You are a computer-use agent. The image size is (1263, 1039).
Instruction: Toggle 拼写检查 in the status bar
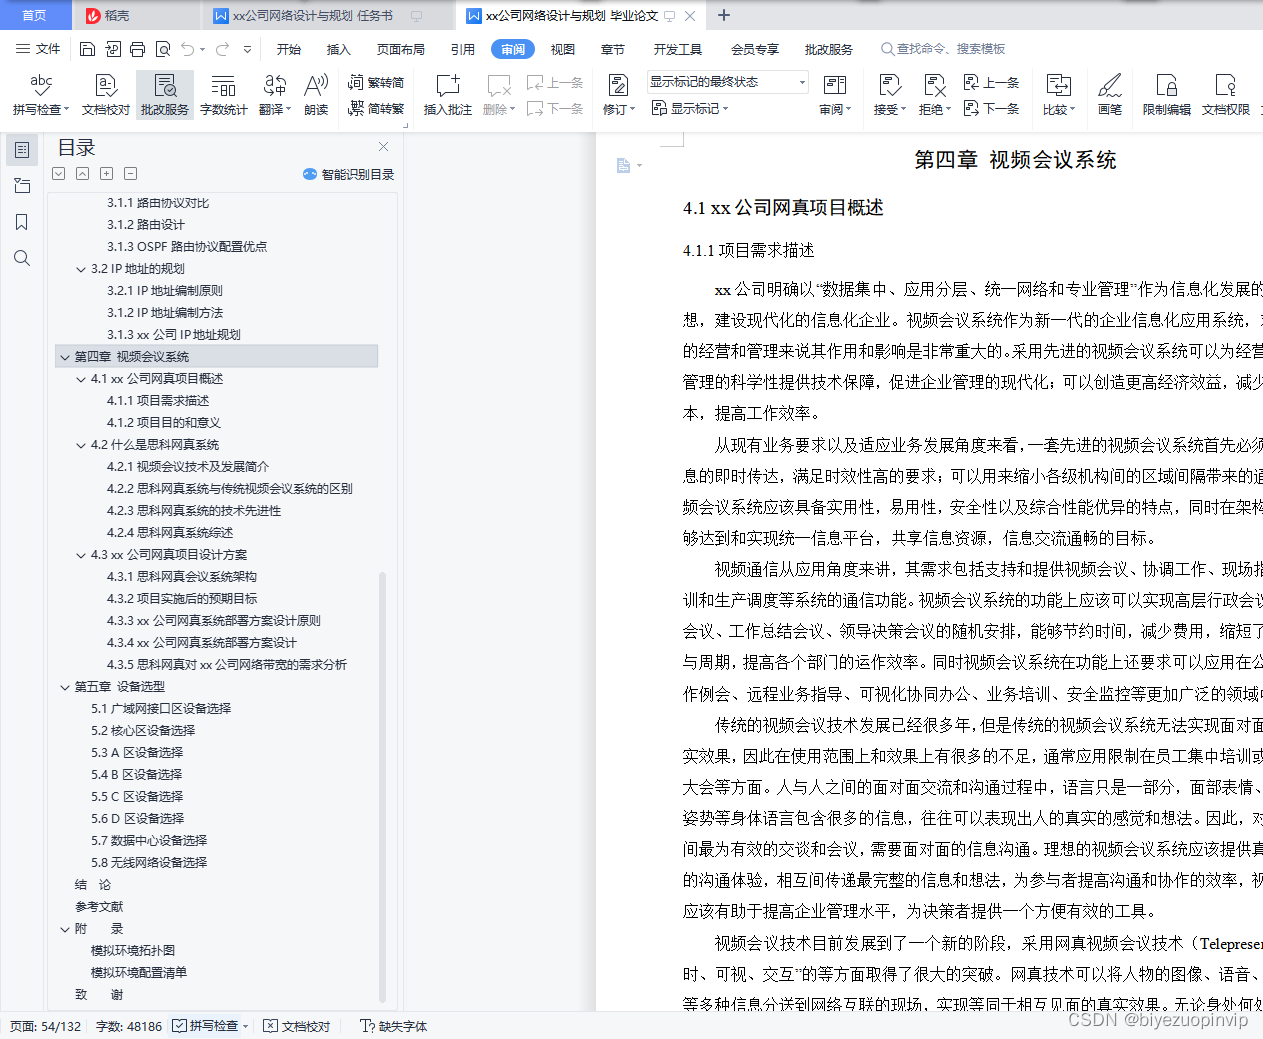click(210, 1026)
